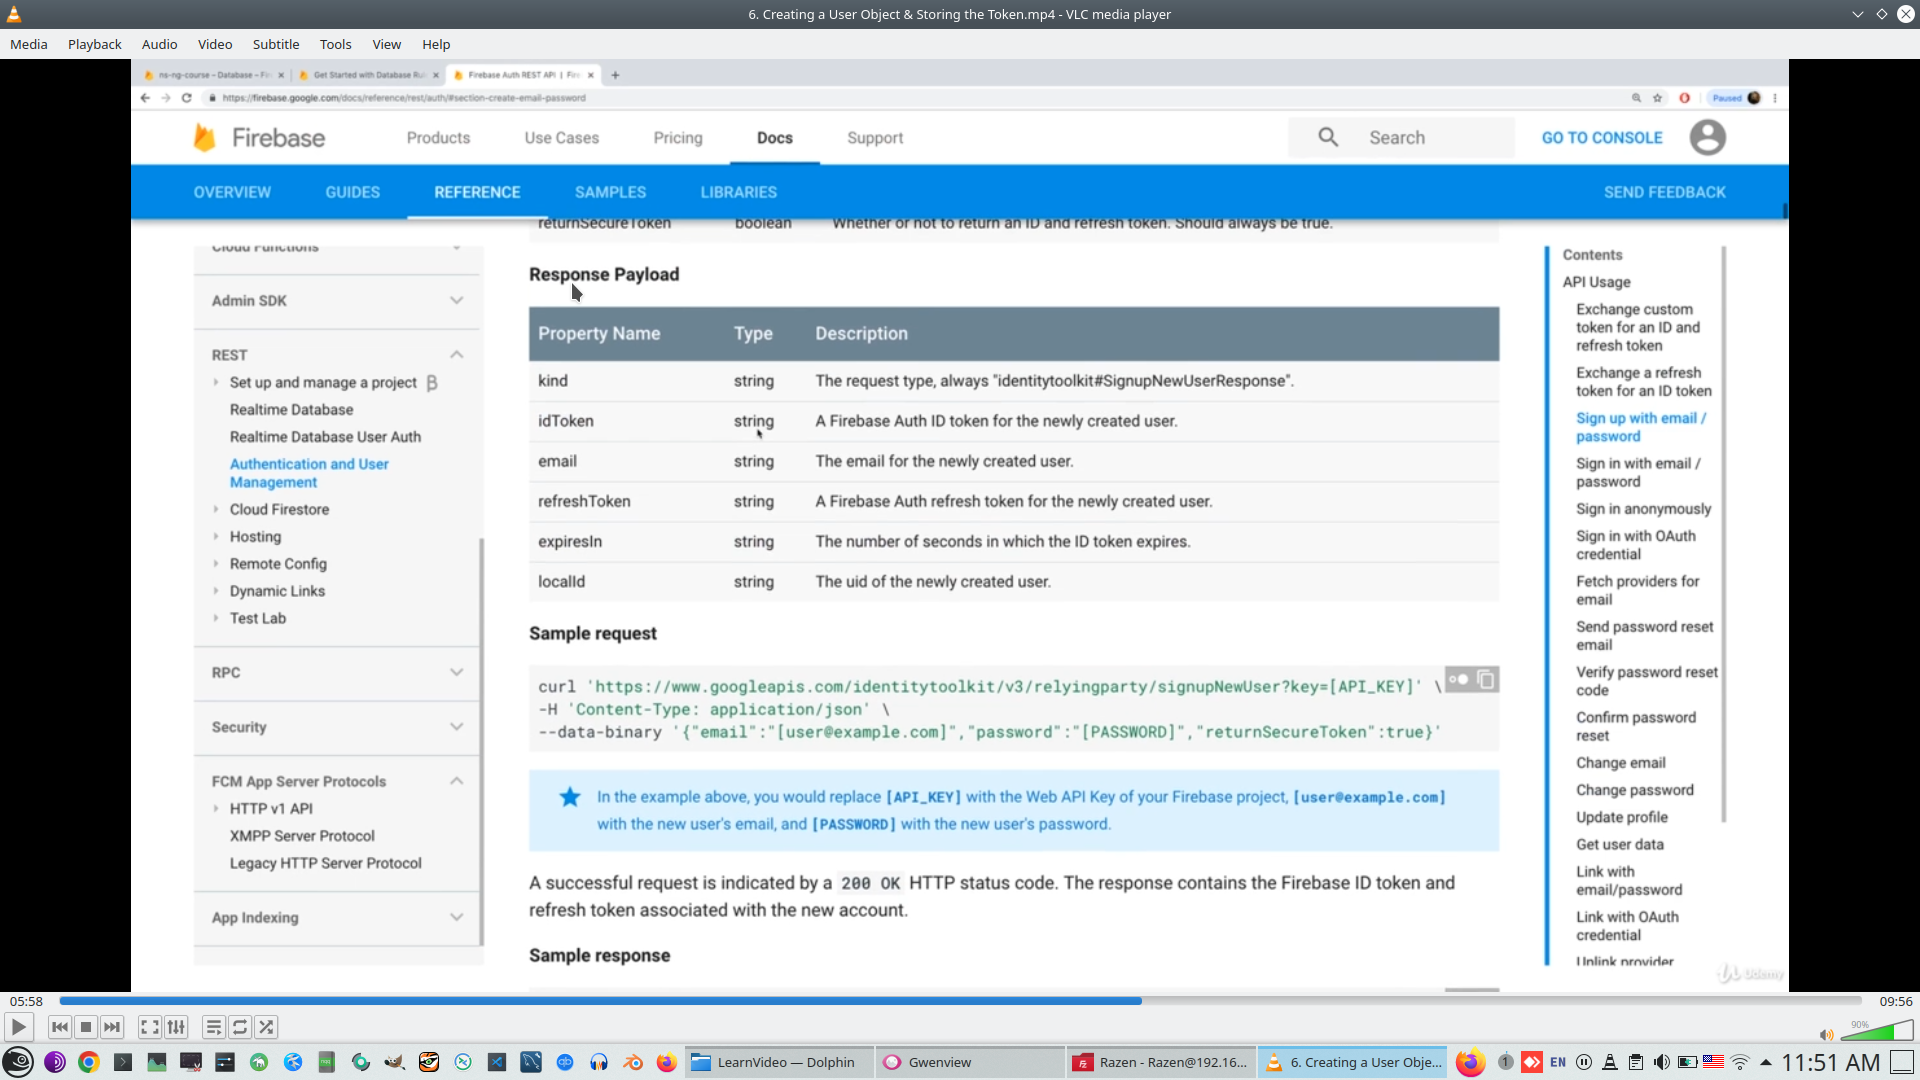Screen dimensions: 1920x1080
Task: Toggle random shuffle playback
Action: [x=266, y=1027]
